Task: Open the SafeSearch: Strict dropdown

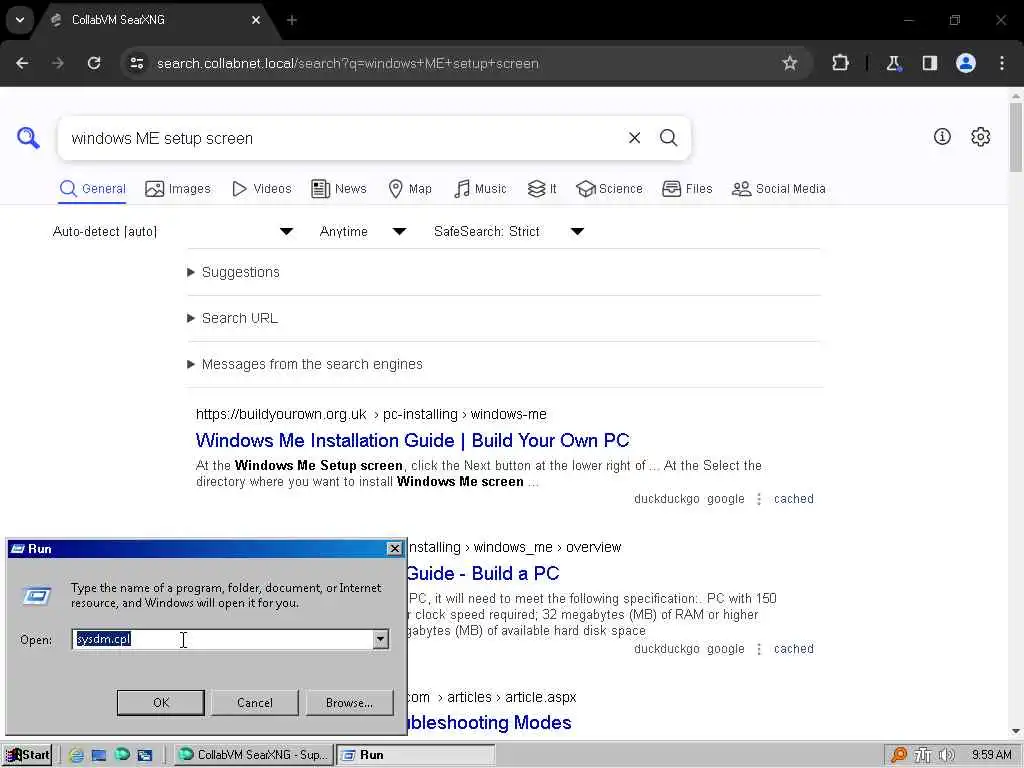Action: click(509, 231)
